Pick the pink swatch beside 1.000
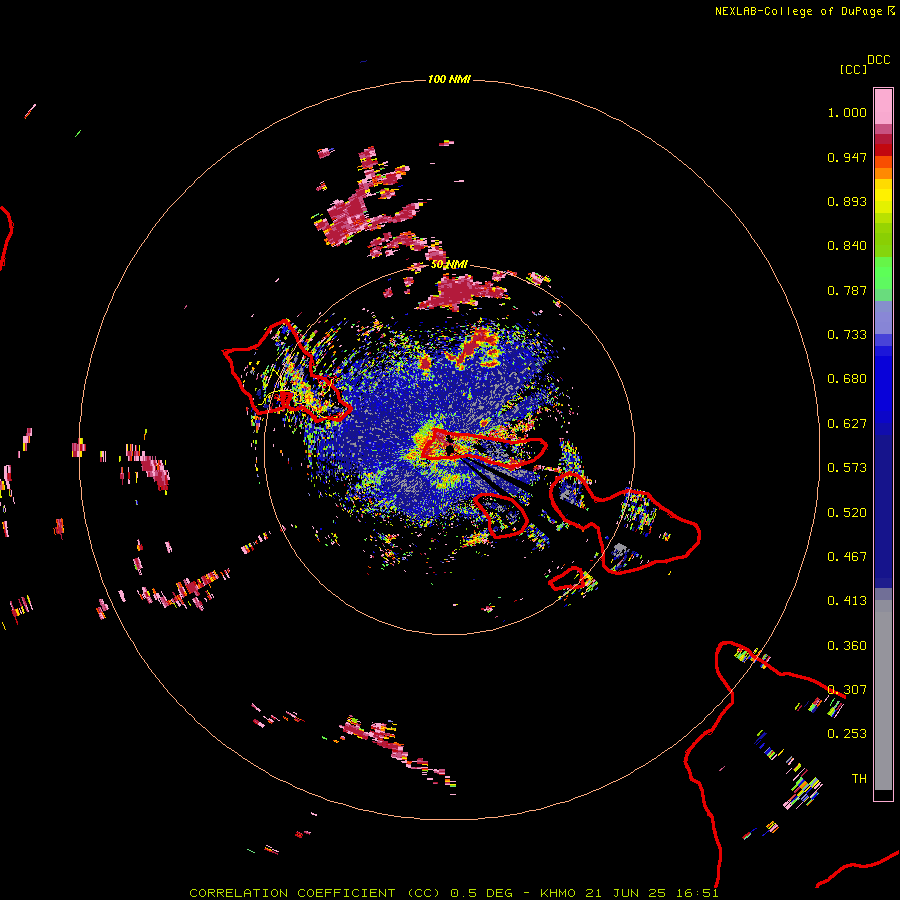This screenshot has height=900, width=900. click(883, 107)
